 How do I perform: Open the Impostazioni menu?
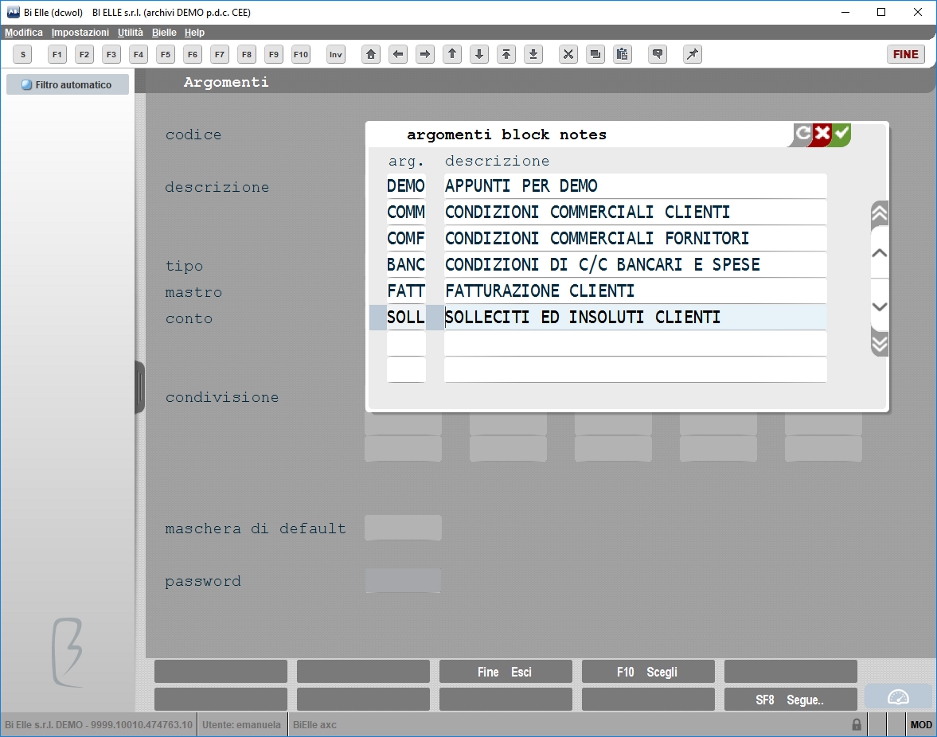(80, 32)
